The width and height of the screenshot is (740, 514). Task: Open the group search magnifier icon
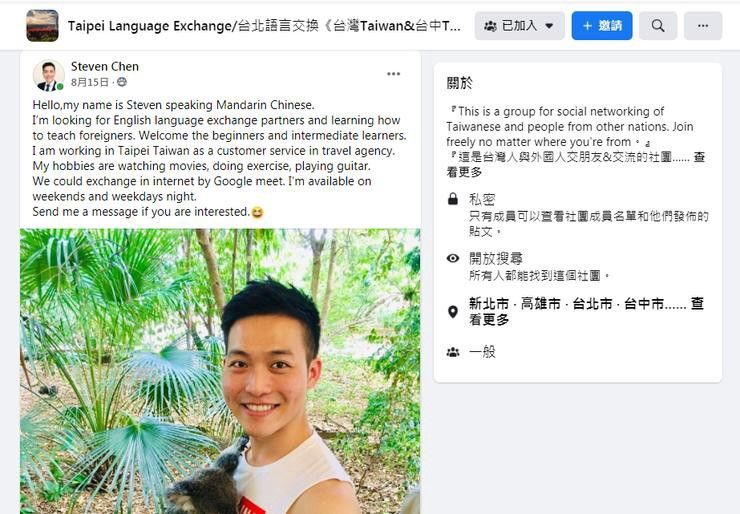(658, 25)
